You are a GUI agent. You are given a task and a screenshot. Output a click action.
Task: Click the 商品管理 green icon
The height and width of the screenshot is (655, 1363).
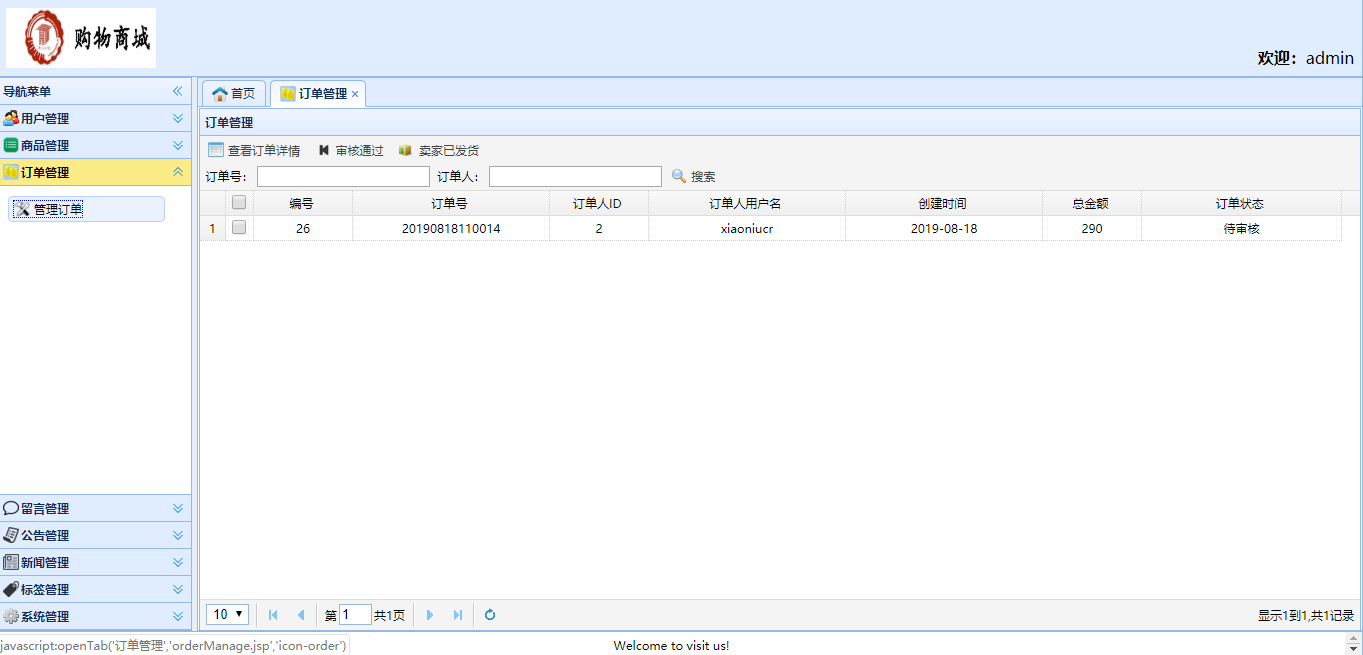pos(11,145)
